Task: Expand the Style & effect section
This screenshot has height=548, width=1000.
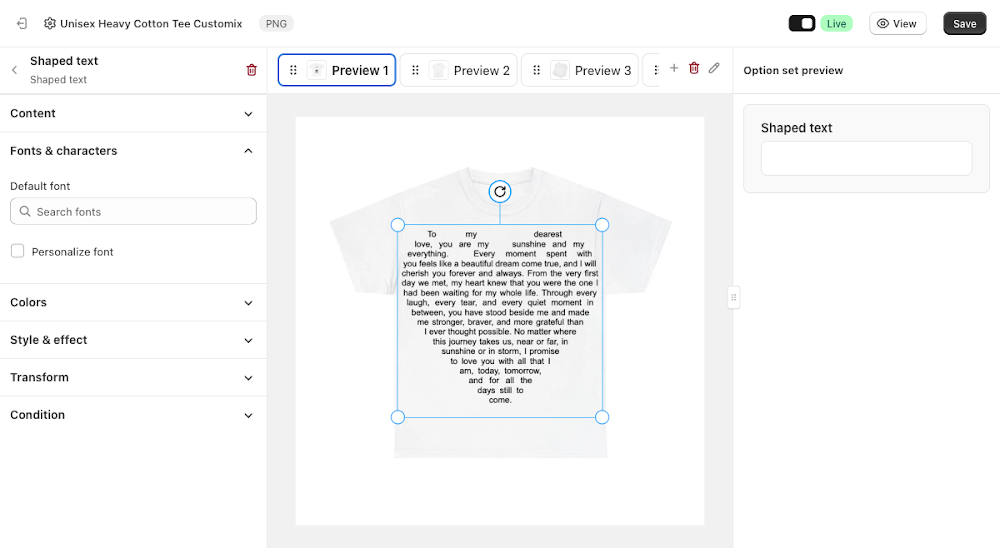Action: 133,340
